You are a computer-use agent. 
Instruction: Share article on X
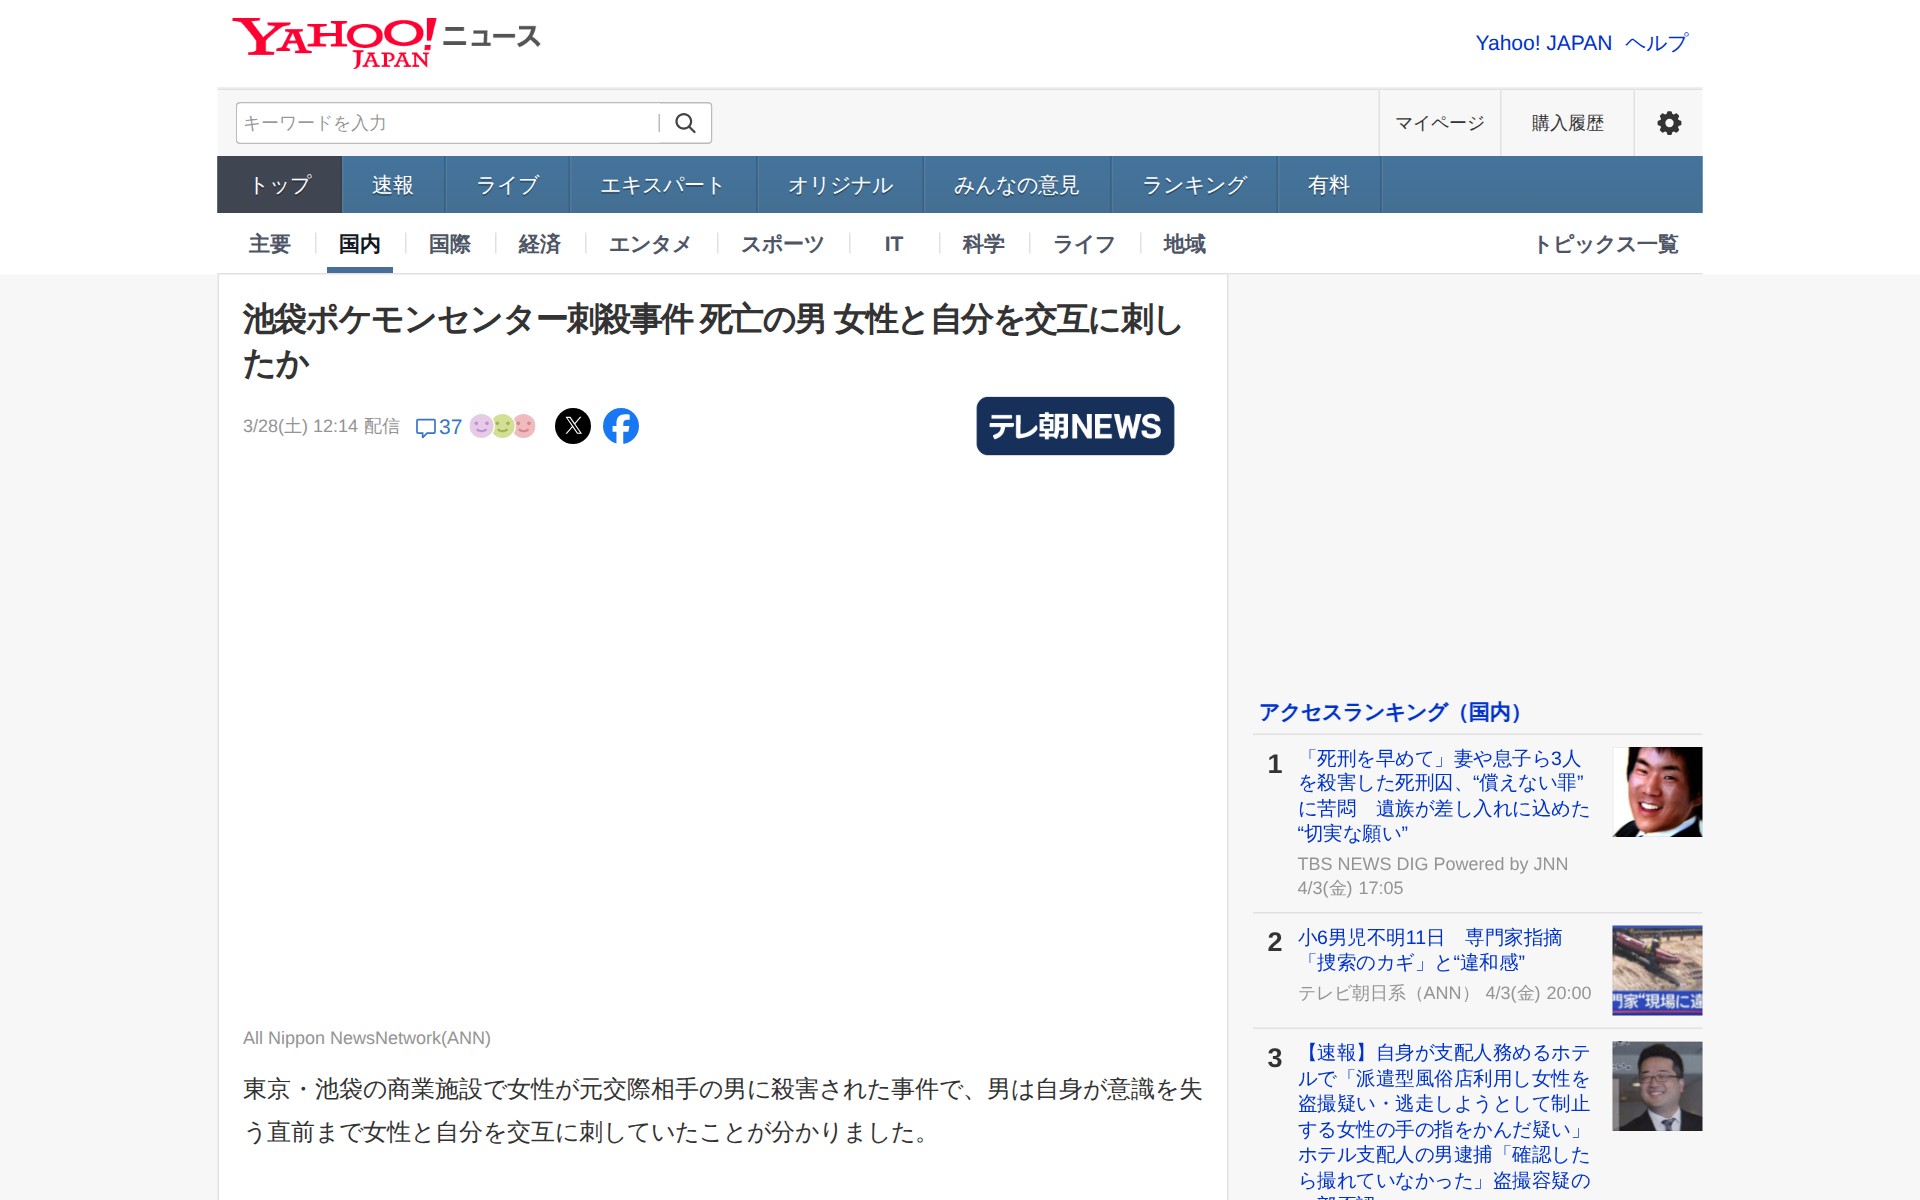pos(573,426)
